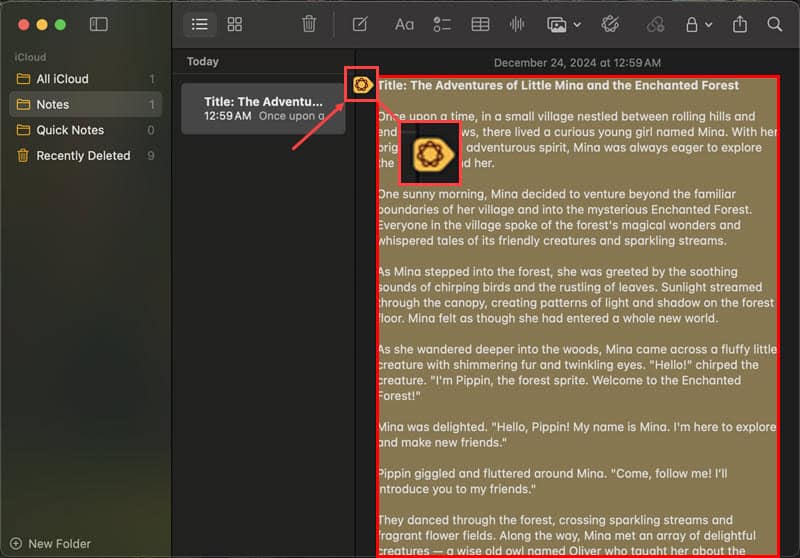Insert a table into the note
800x558 pixels.
480,24
